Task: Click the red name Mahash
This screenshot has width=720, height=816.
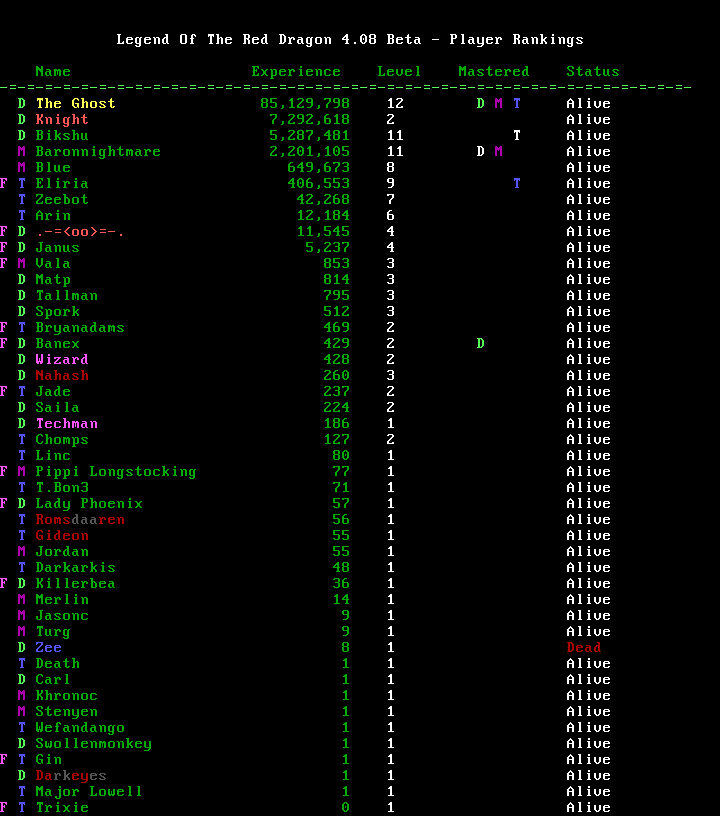Action: click(62, 376)
